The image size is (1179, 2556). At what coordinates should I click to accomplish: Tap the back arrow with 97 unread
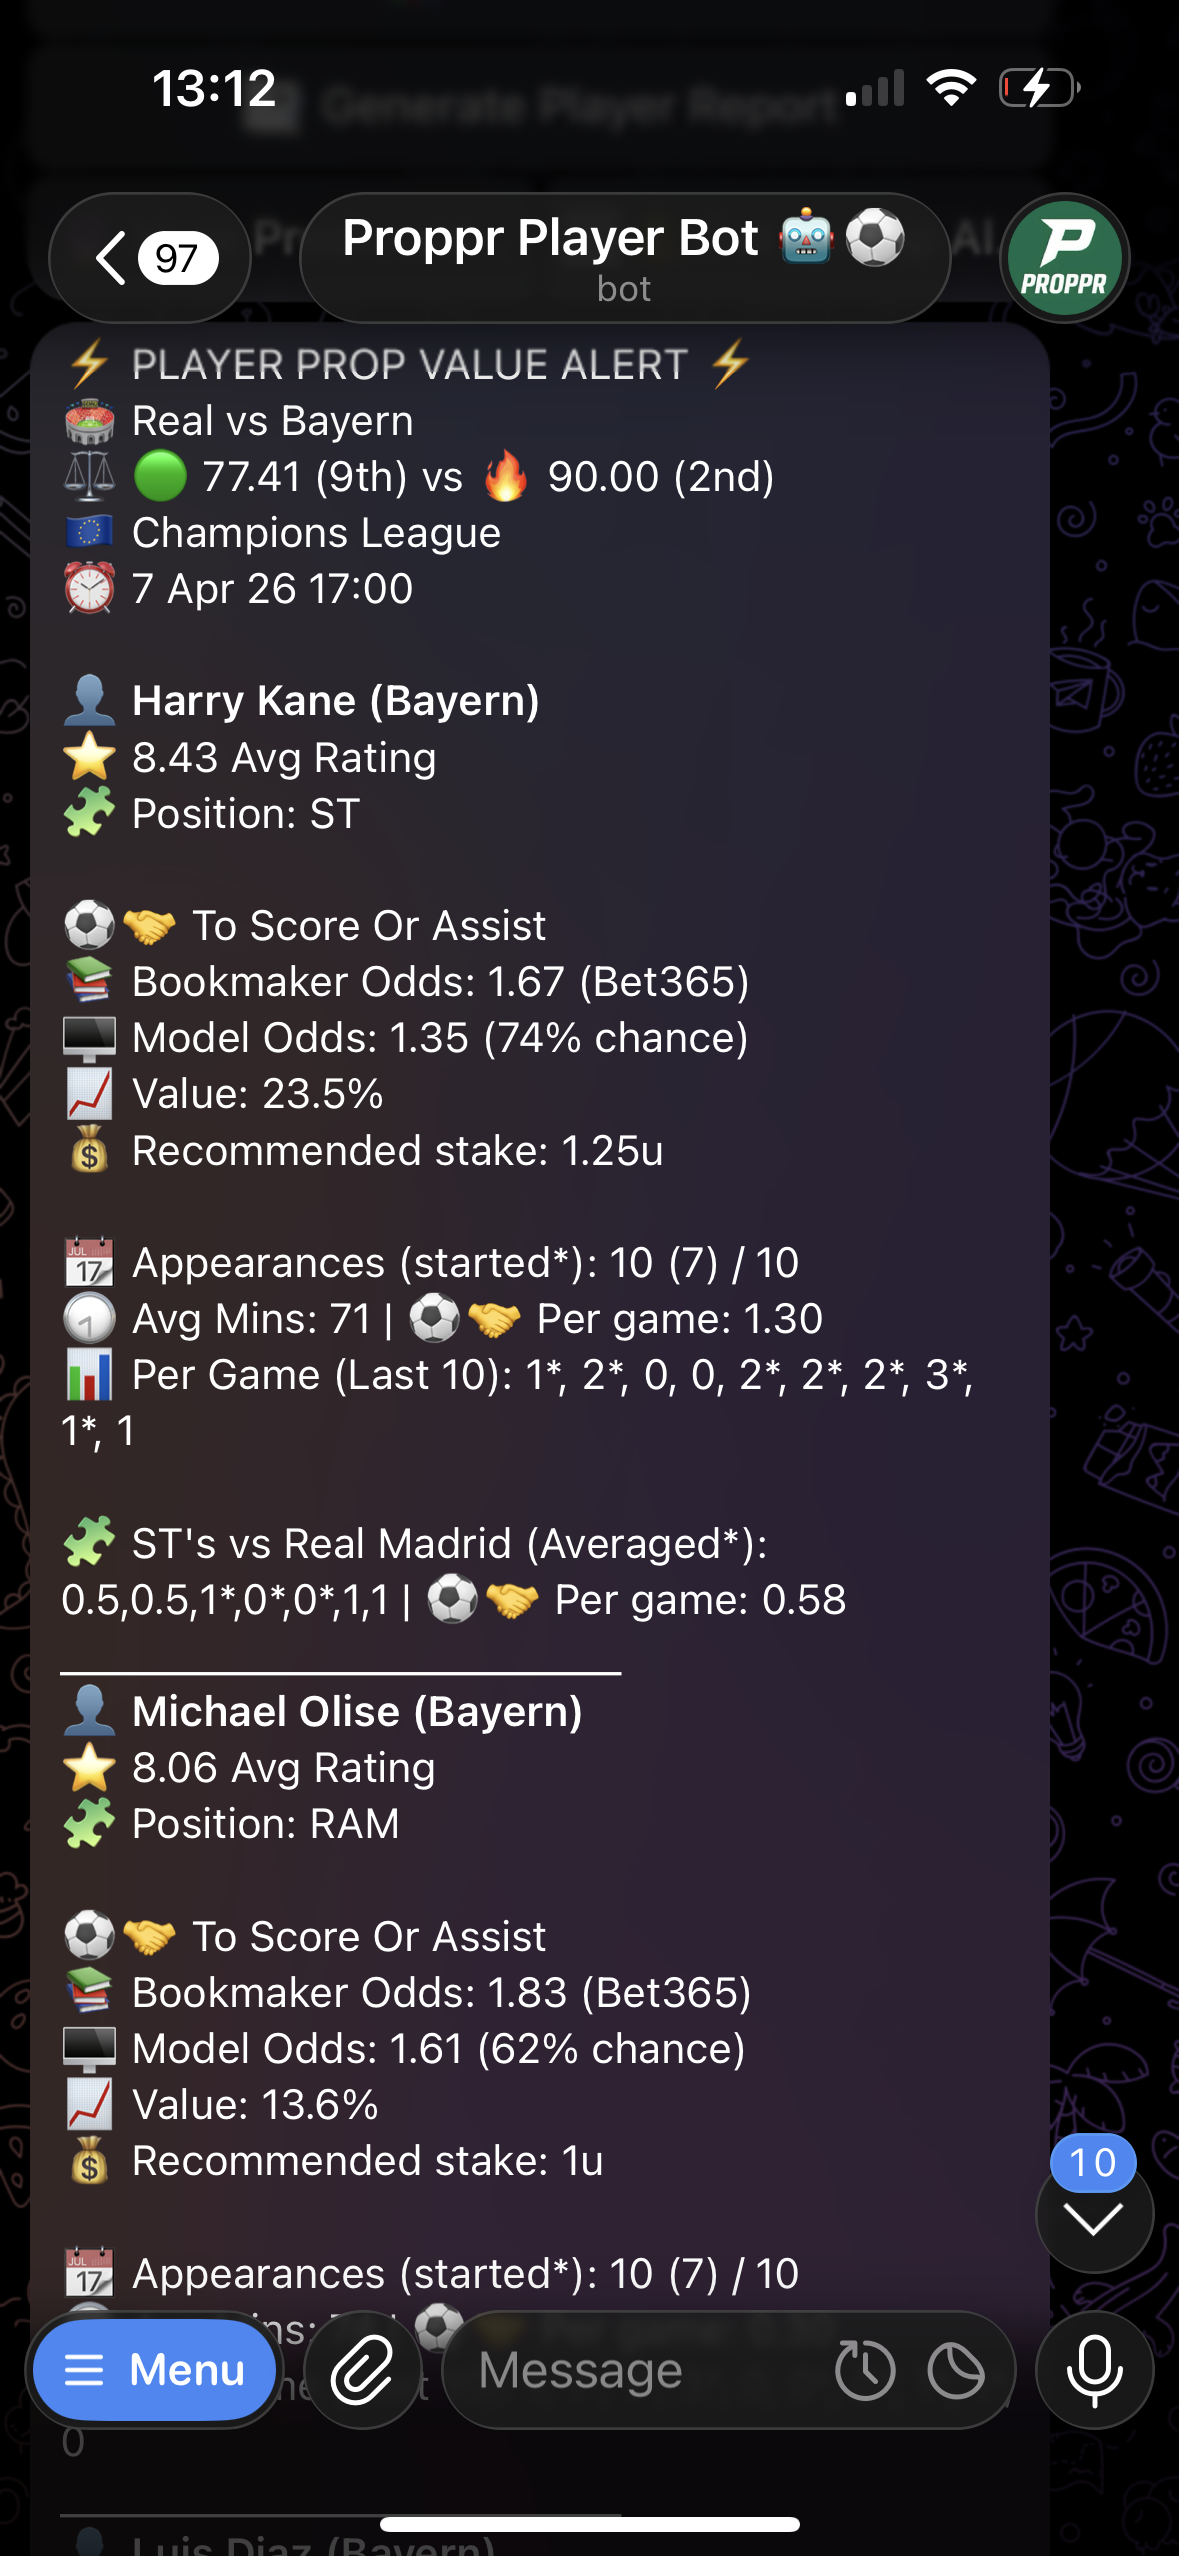[150, 258]
